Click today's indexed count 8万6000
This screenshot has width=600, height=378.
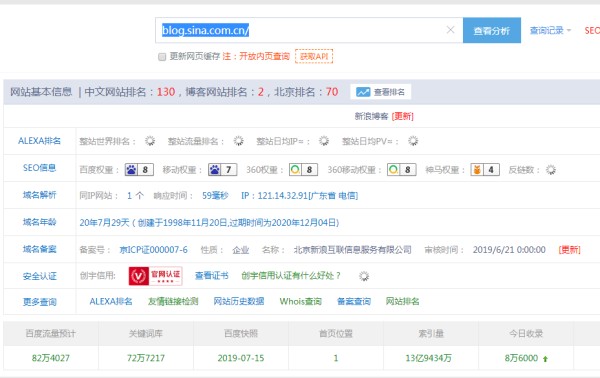(x=521, y=358)
